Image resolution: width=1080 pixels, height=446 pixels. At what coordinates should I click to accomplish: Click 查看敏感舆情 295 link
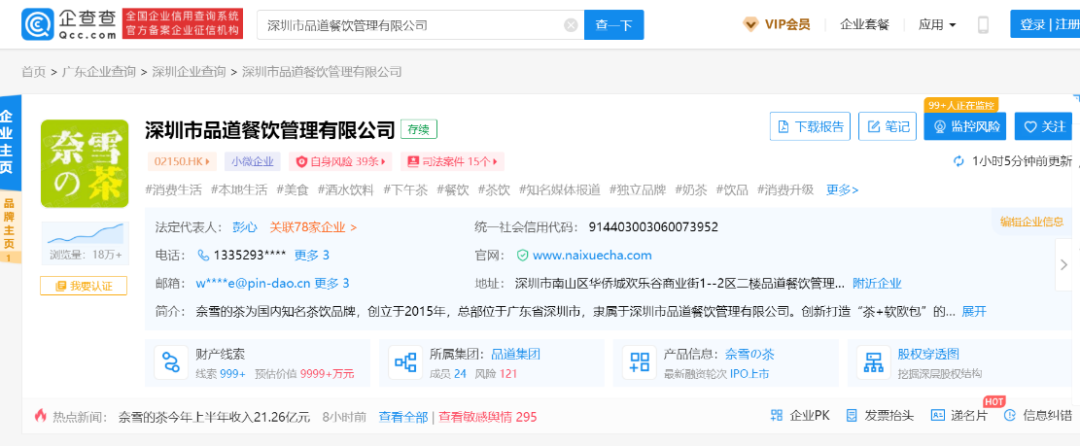488,416
